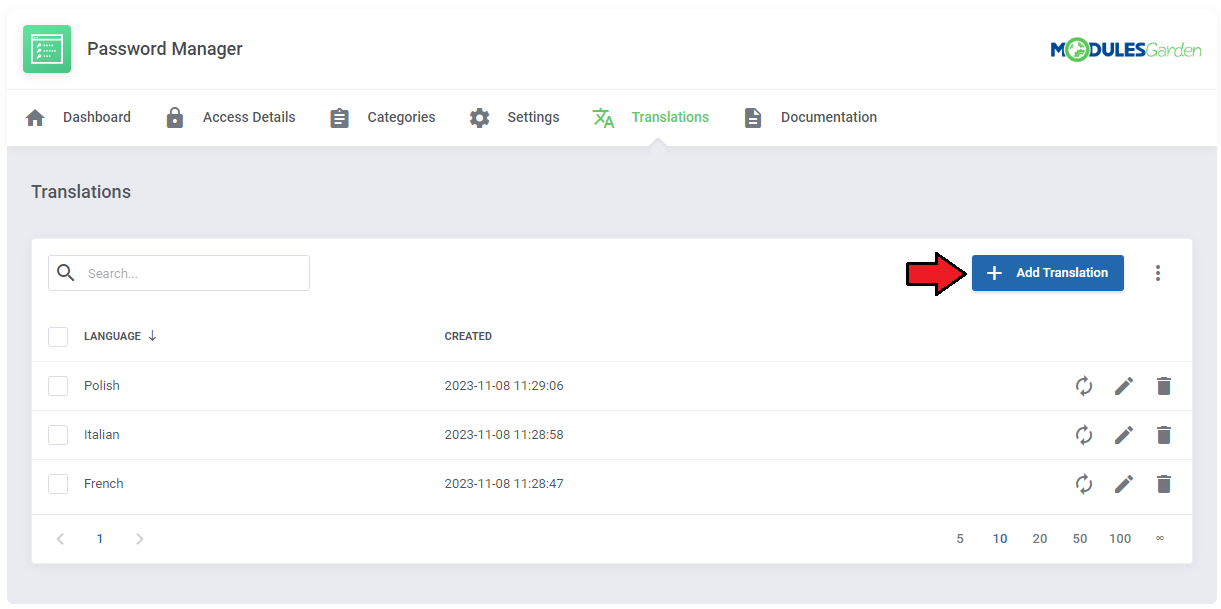Delete the Italian translation
Viewport: 1221px width, 609px height.
point(1164,435)
